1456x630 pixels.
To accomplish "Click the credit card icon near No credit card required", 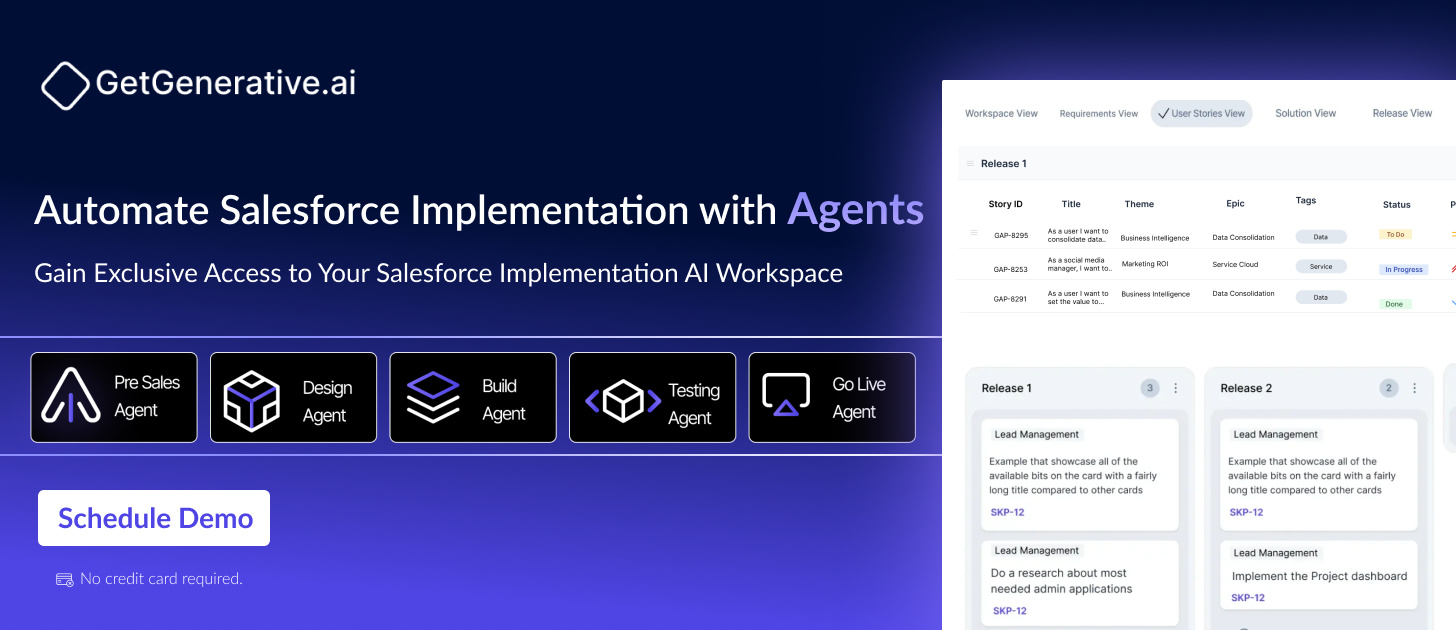I will click(x=64, y=579).
